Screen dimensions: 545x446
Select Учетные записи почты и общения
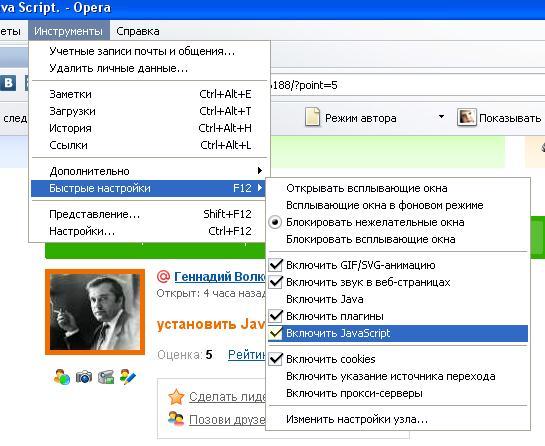click(x=149, y=51)
